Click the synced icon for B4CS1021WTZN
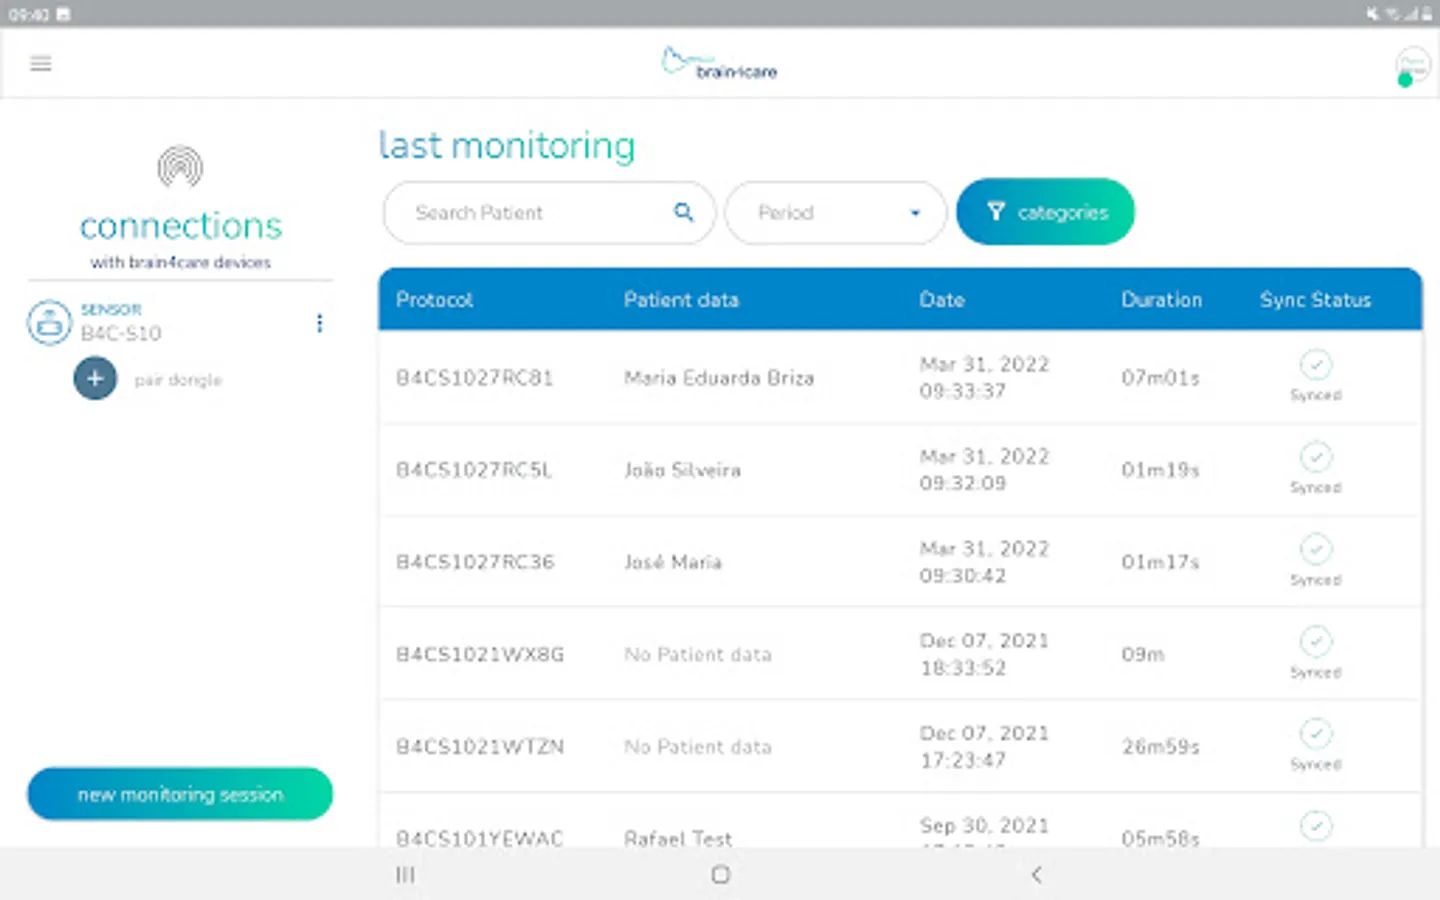 [1316, 734]
